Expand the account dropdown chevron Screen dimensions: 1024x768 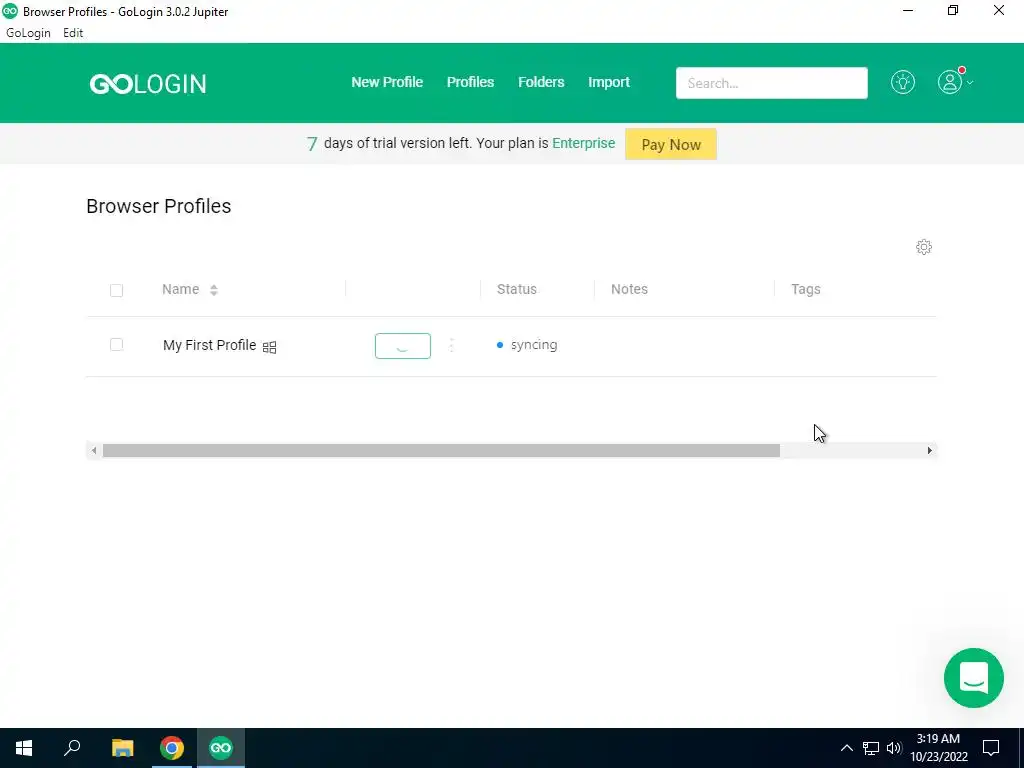(x=970, y=83)
